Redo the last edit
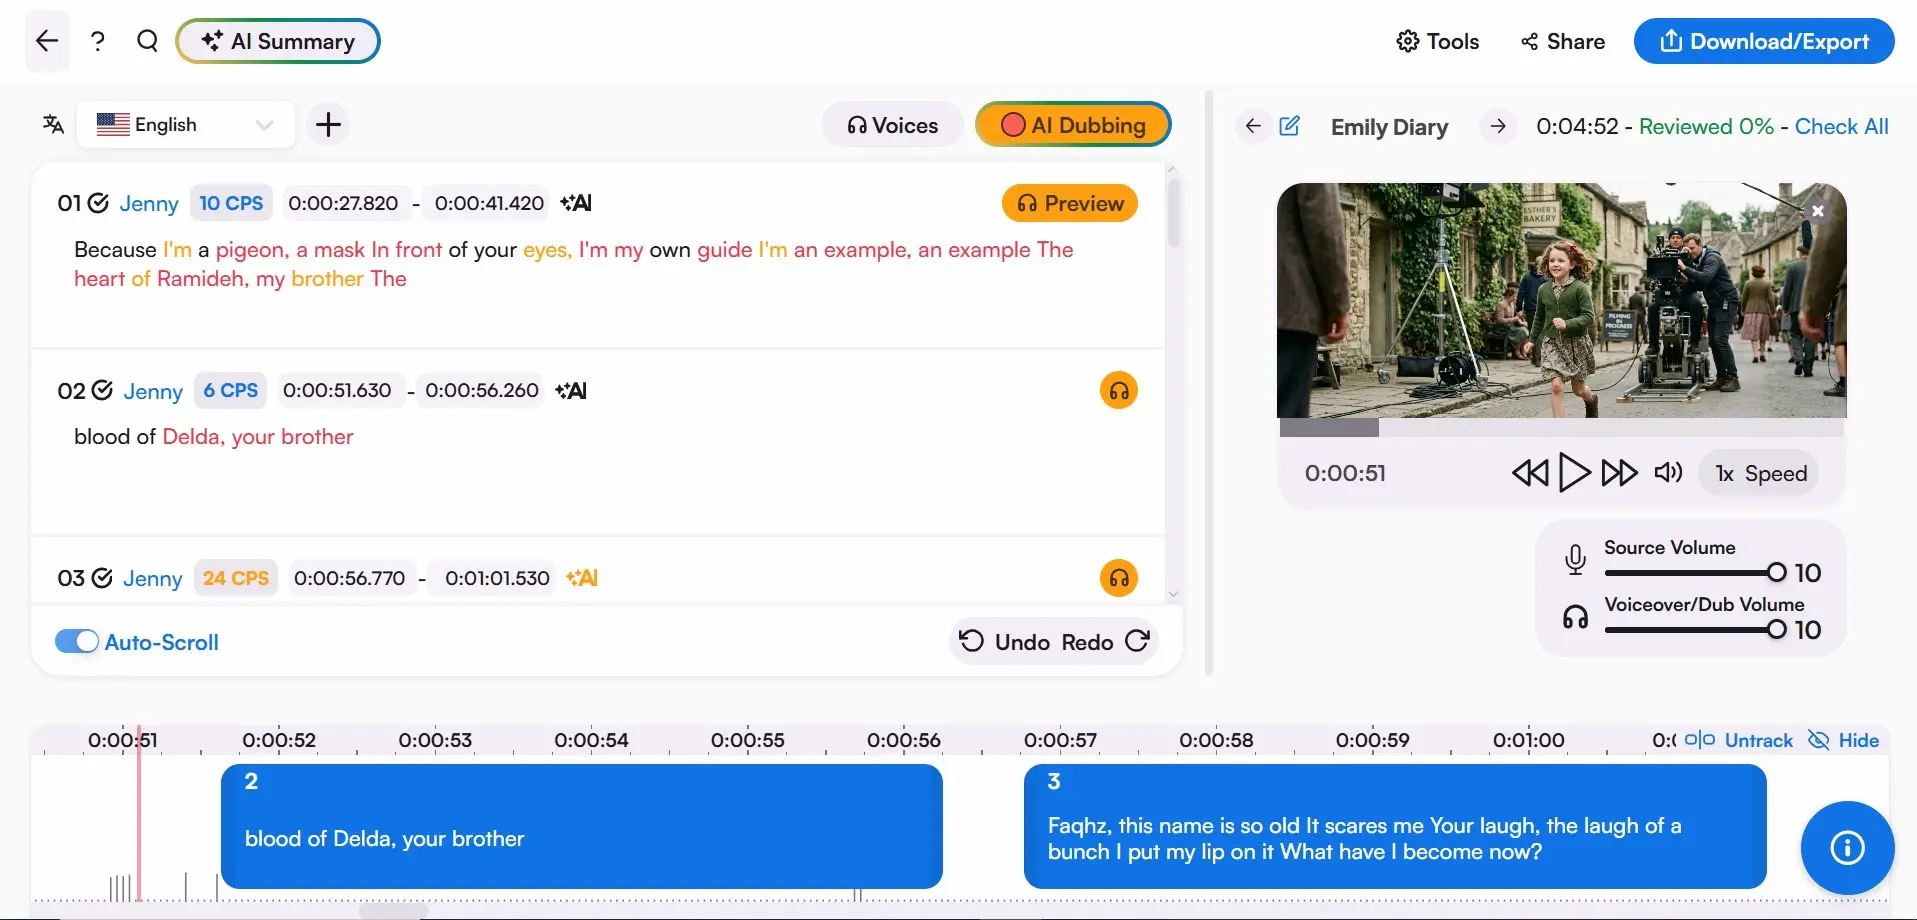The image size is (1917, 920). tap(1105, 641)
